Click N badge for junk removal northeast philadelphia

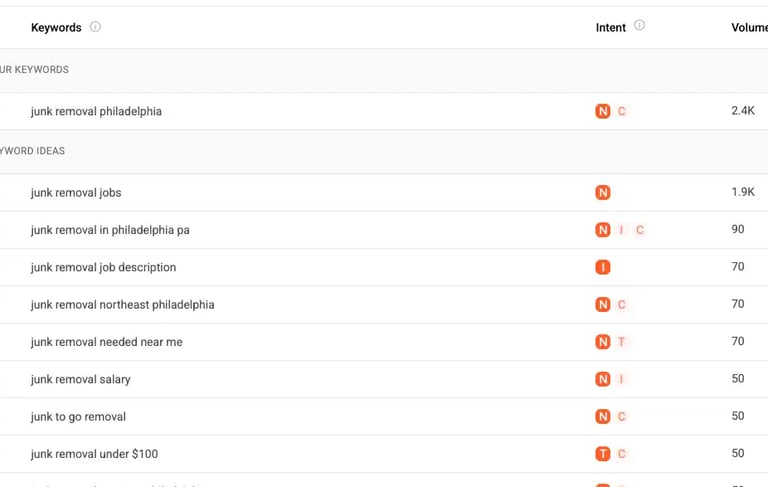coord(603,304)
